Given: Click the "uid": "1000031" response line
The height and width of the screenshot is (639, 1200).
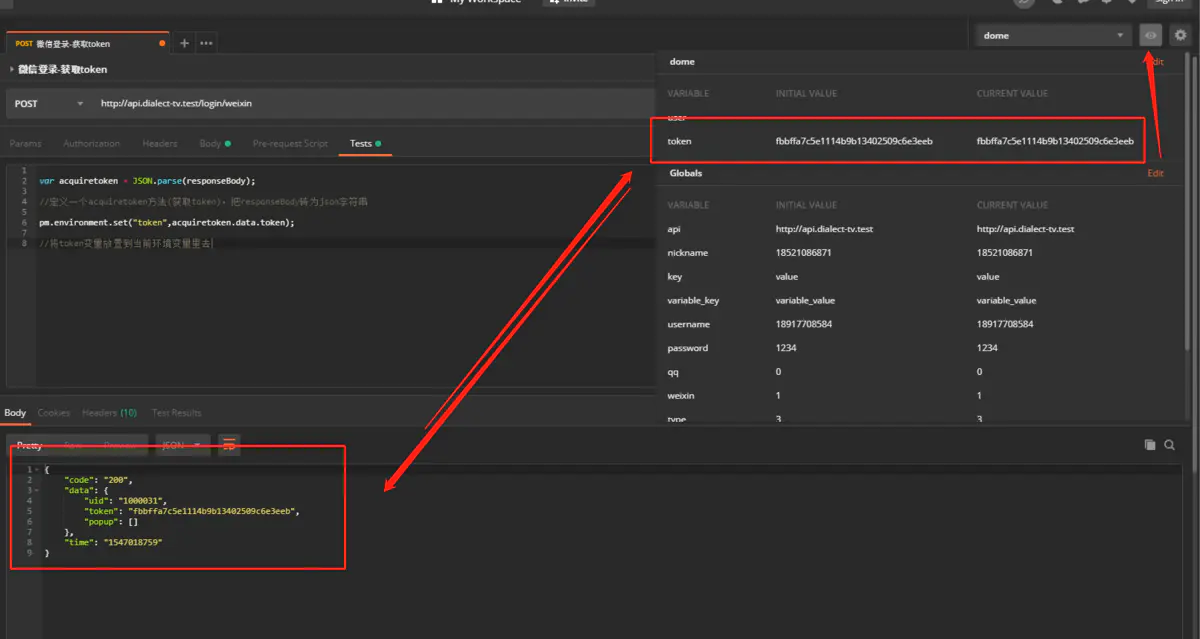Looking at the screenshot, I should point(125,500).
